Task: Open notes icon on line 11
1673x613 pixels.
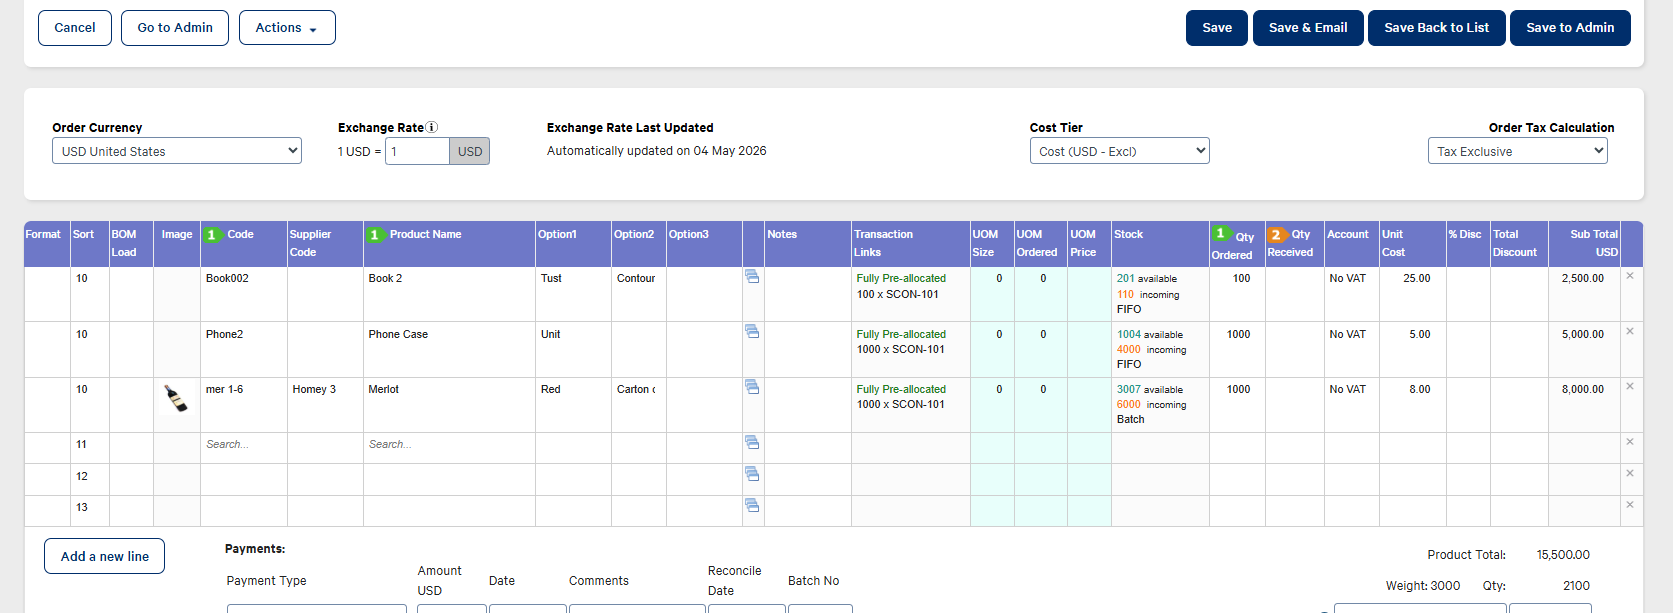Action: (752, 442)
